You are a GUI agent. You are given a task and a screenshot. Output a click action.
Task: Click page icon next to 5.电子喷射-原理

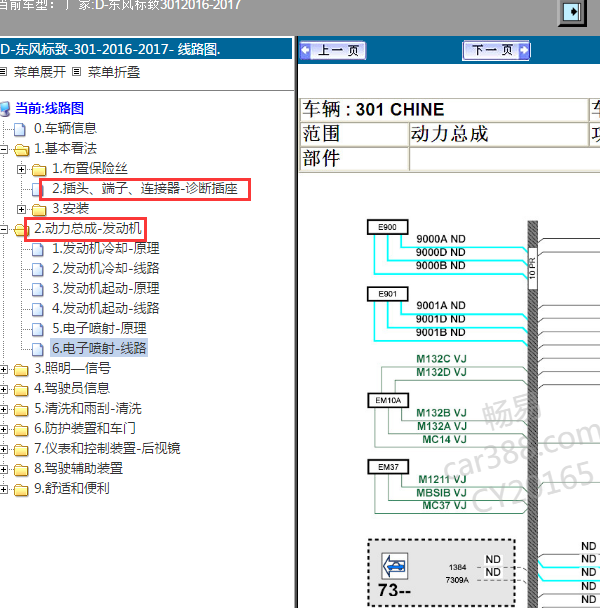click(38, 330)
